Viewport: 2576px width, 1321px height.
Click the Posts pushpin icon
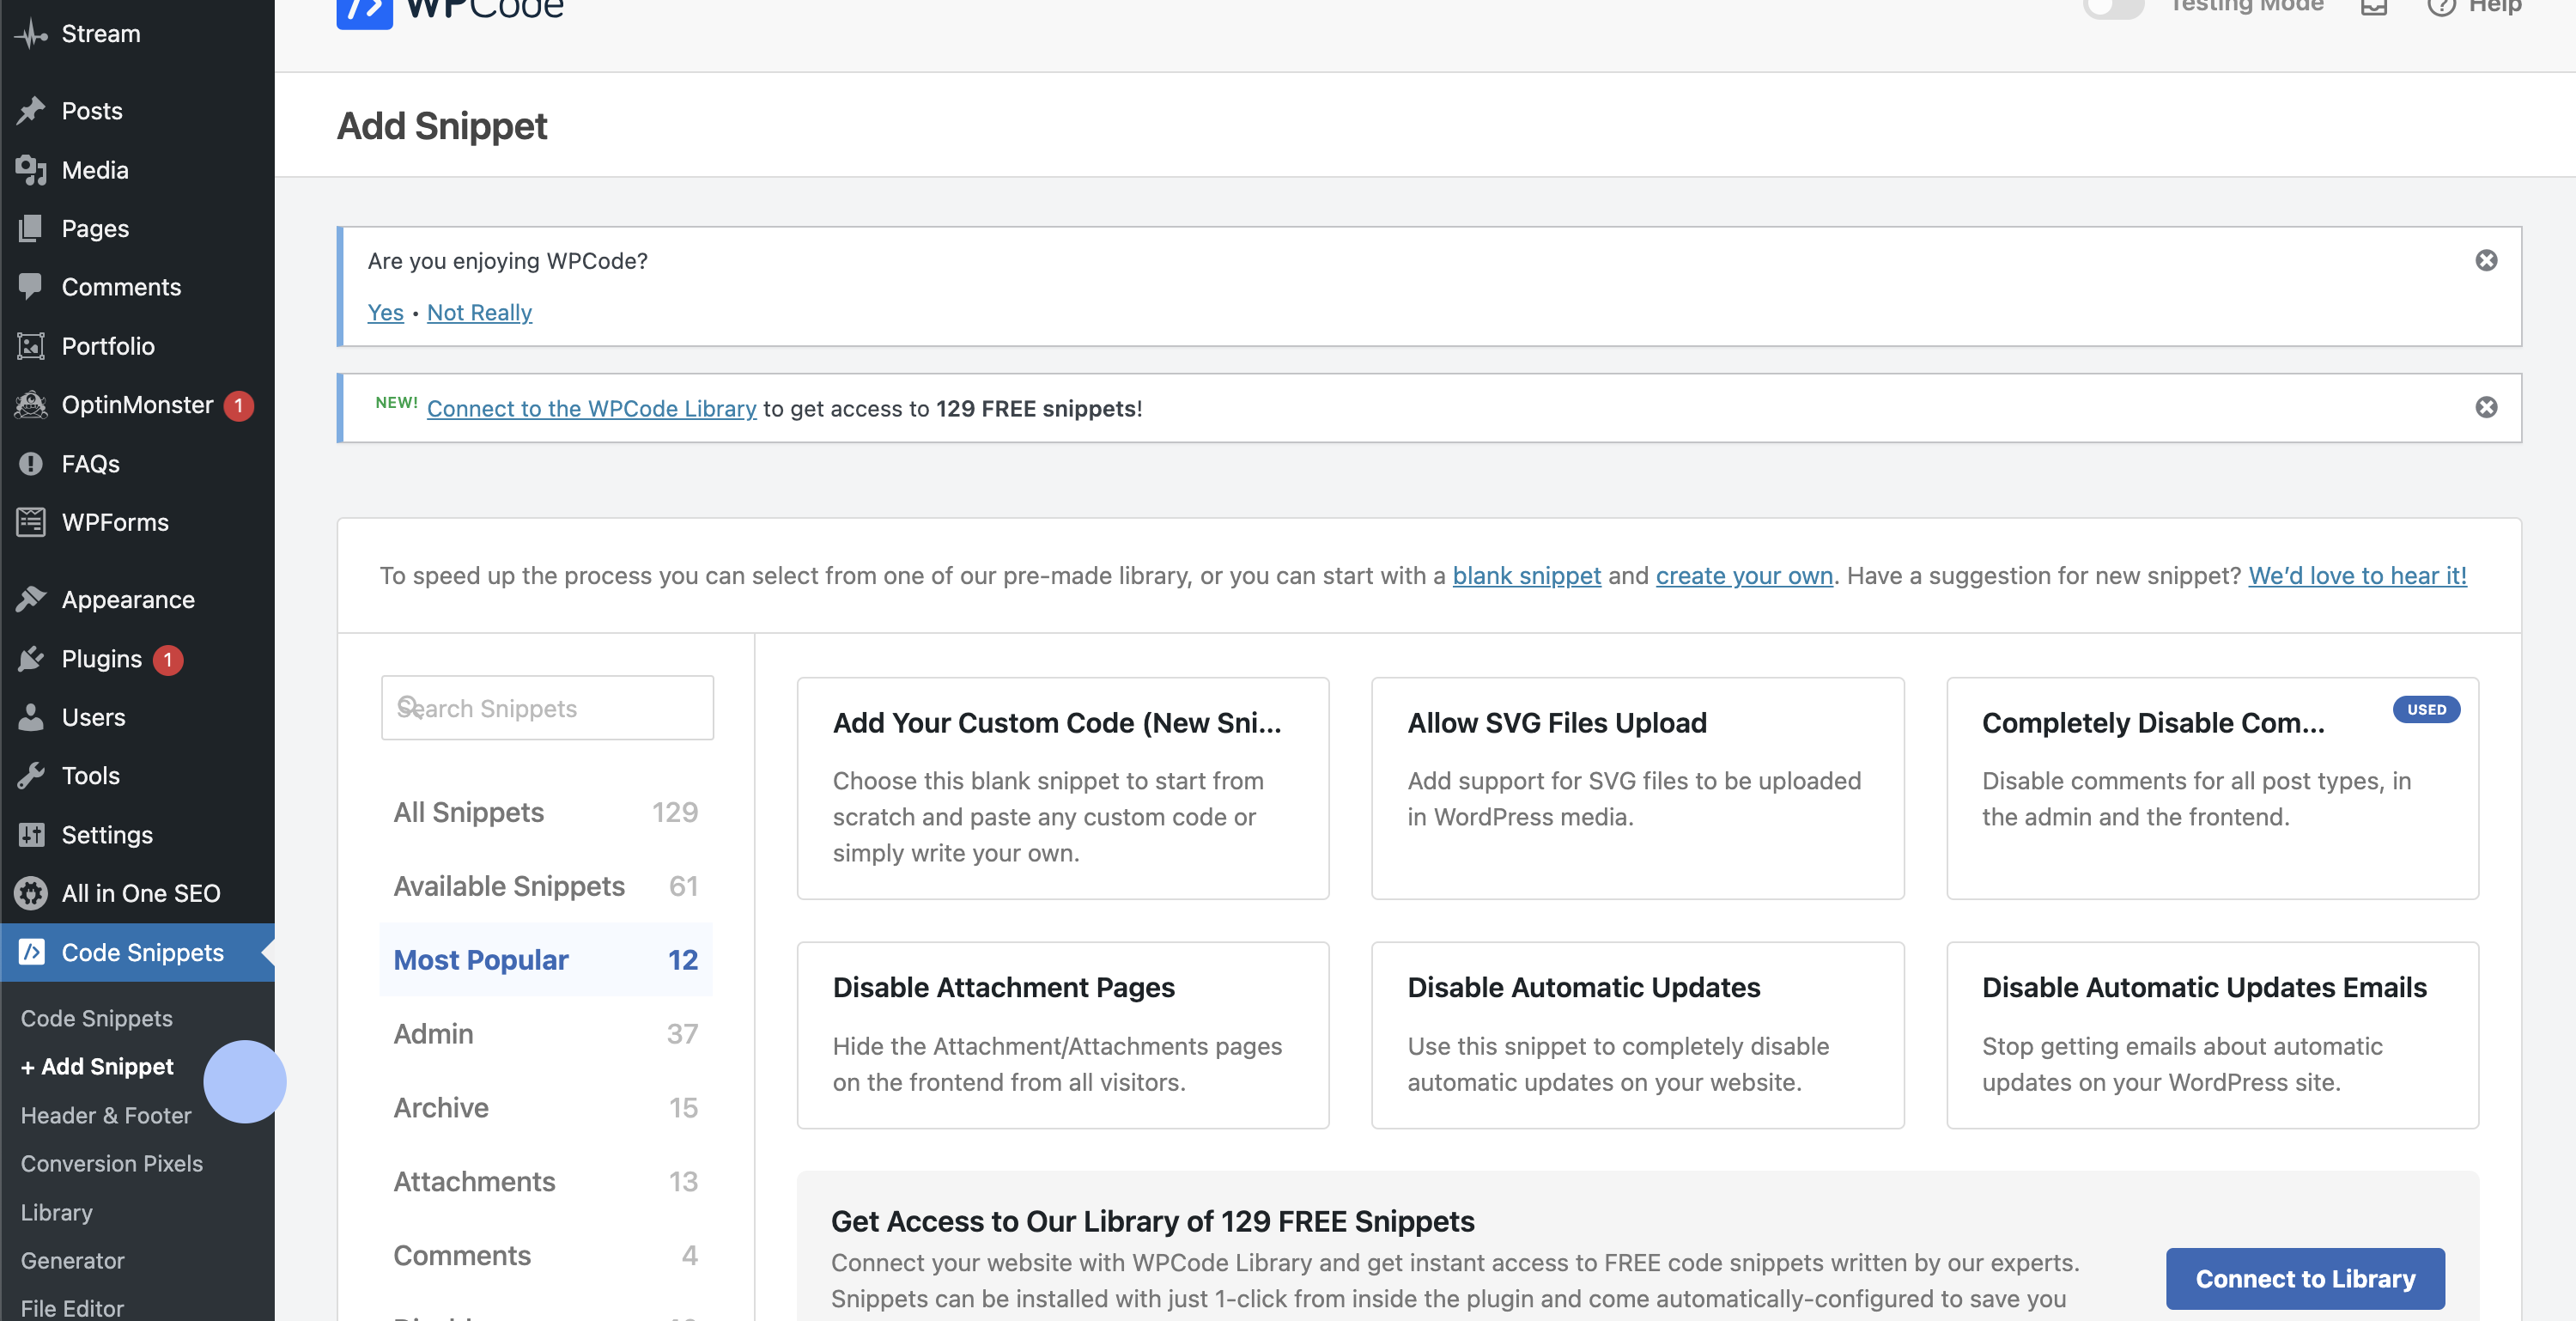point(31,111)
